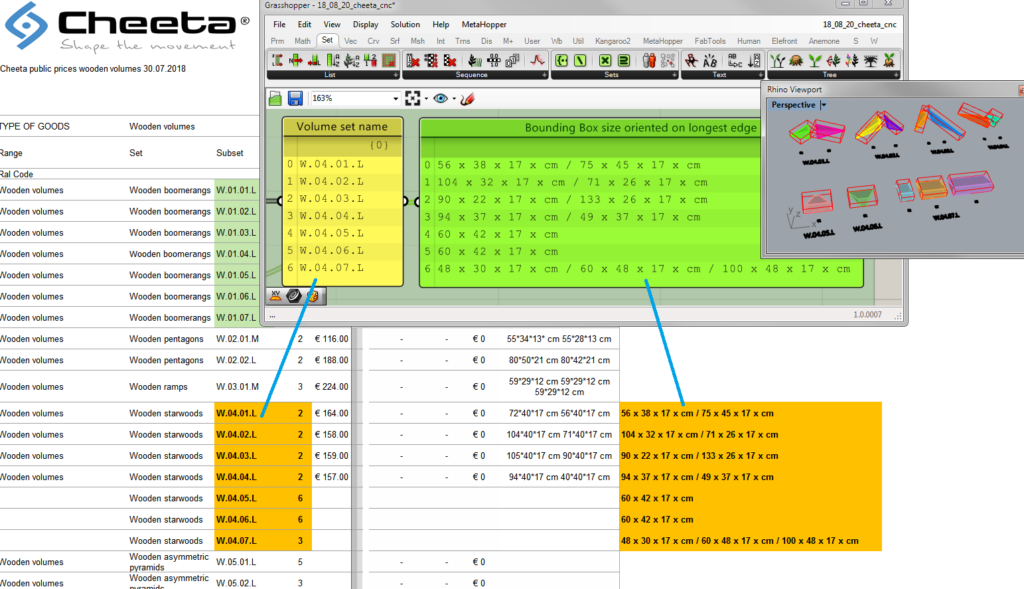This screenshot has height=589, width=1024.
Task: Expand the Sequence panel with its plus
Action: pos(544,75)
